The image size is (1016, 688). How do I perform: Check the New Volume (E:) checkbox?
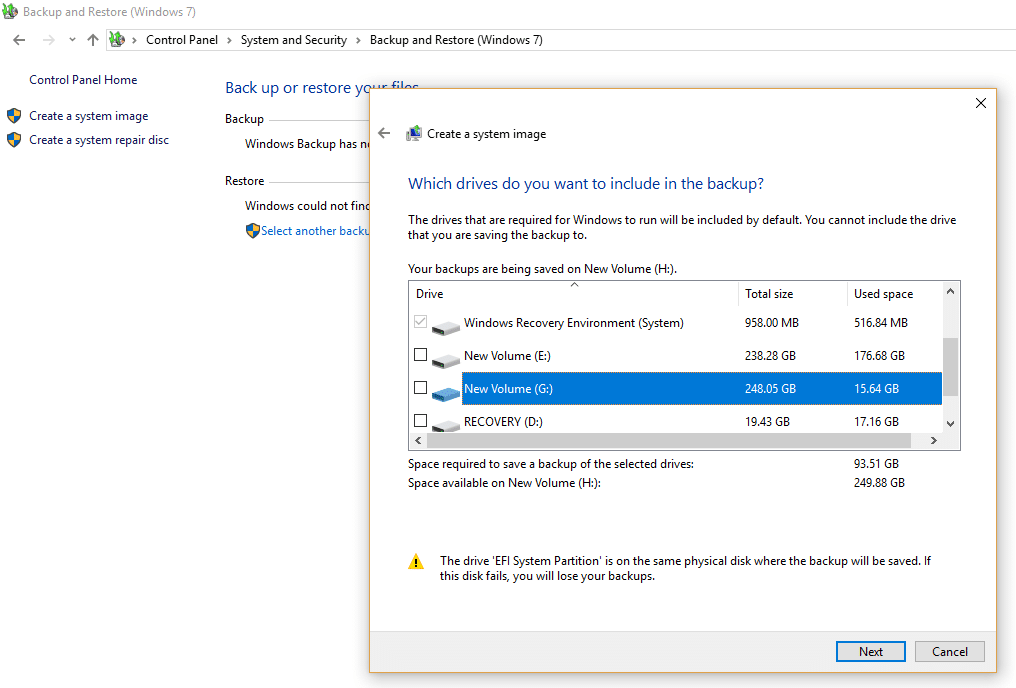coord(420,355)
